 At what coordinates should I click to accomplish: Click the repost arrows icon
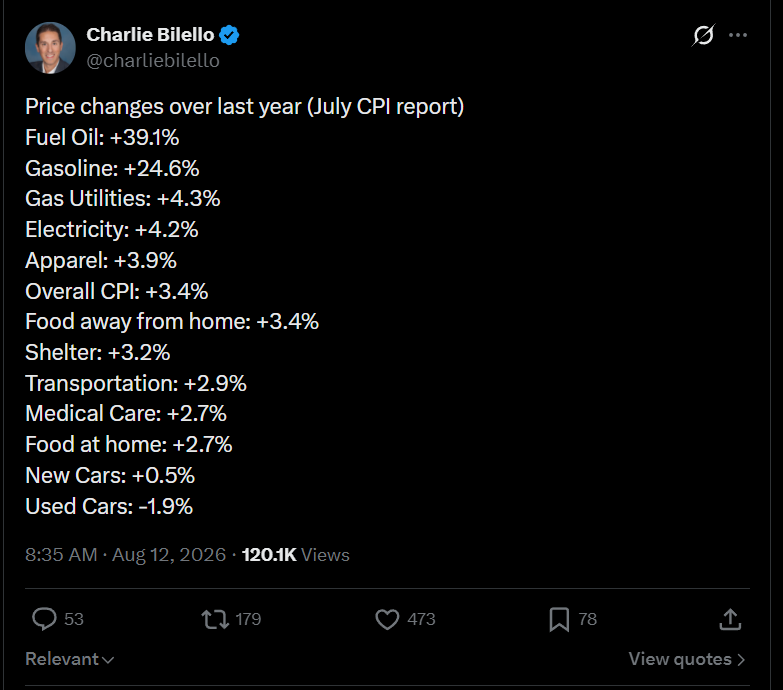(x=215, y=619)
